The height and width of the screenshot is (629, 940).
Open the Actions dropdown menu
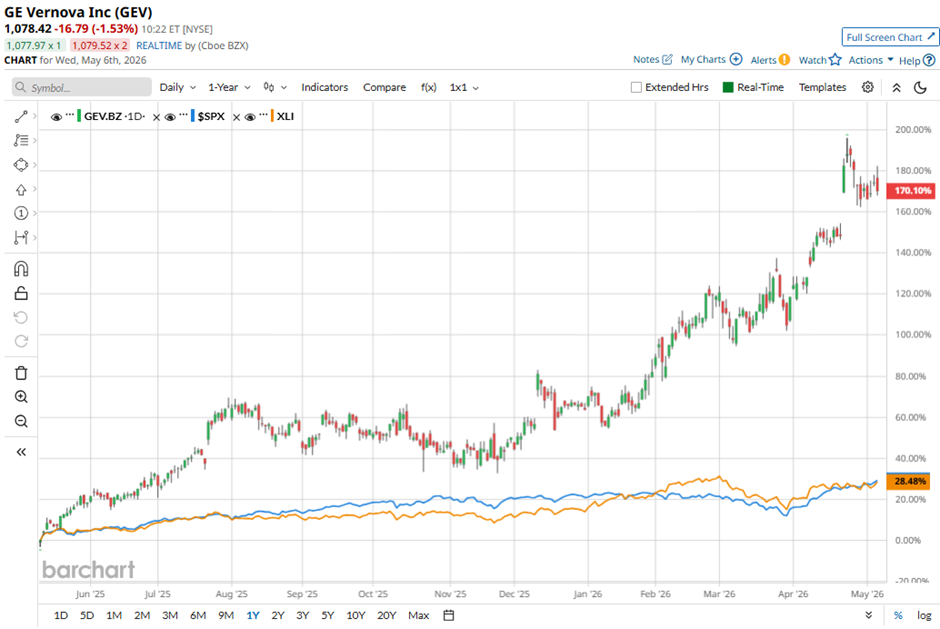pos(870,60)
